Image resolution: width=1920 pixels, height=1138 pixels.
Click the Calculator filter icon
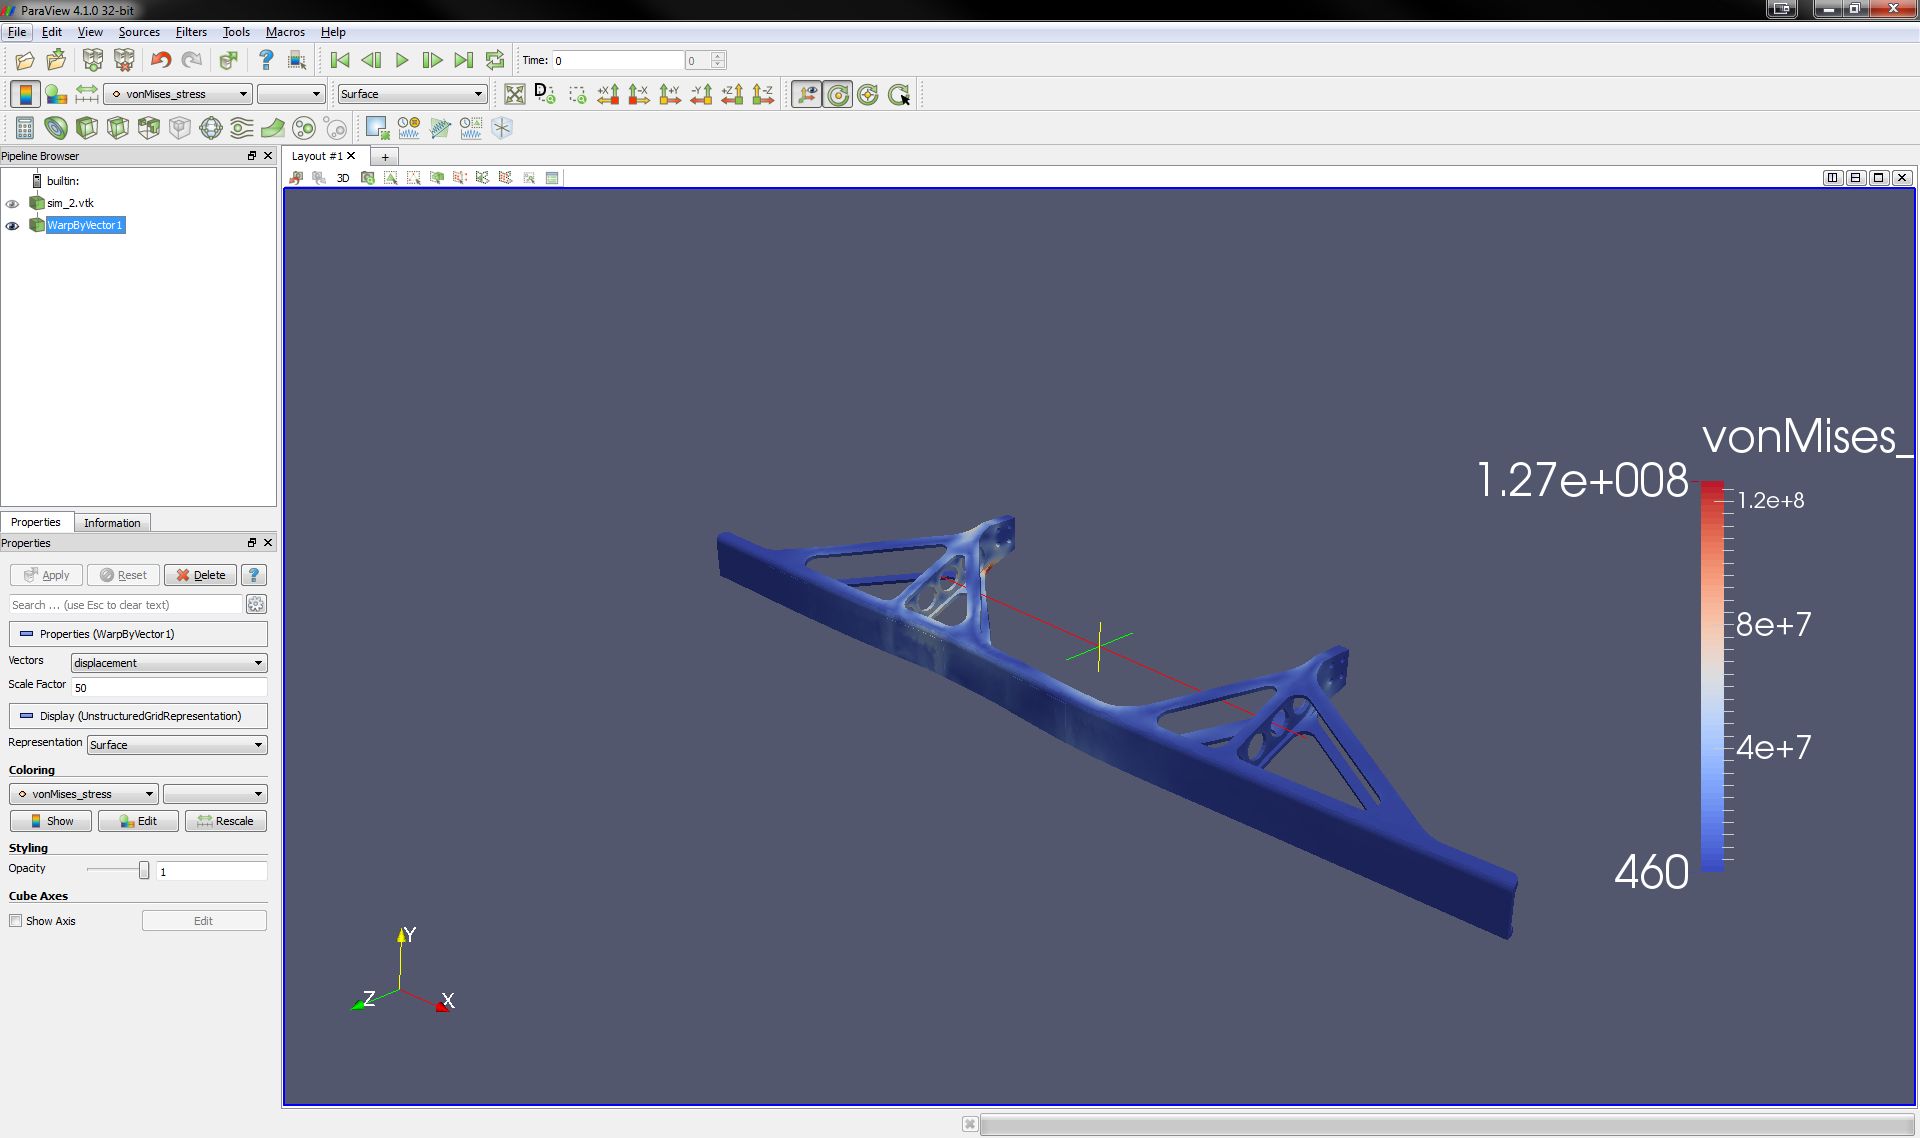pyautogui.click(x=25, y=128)
